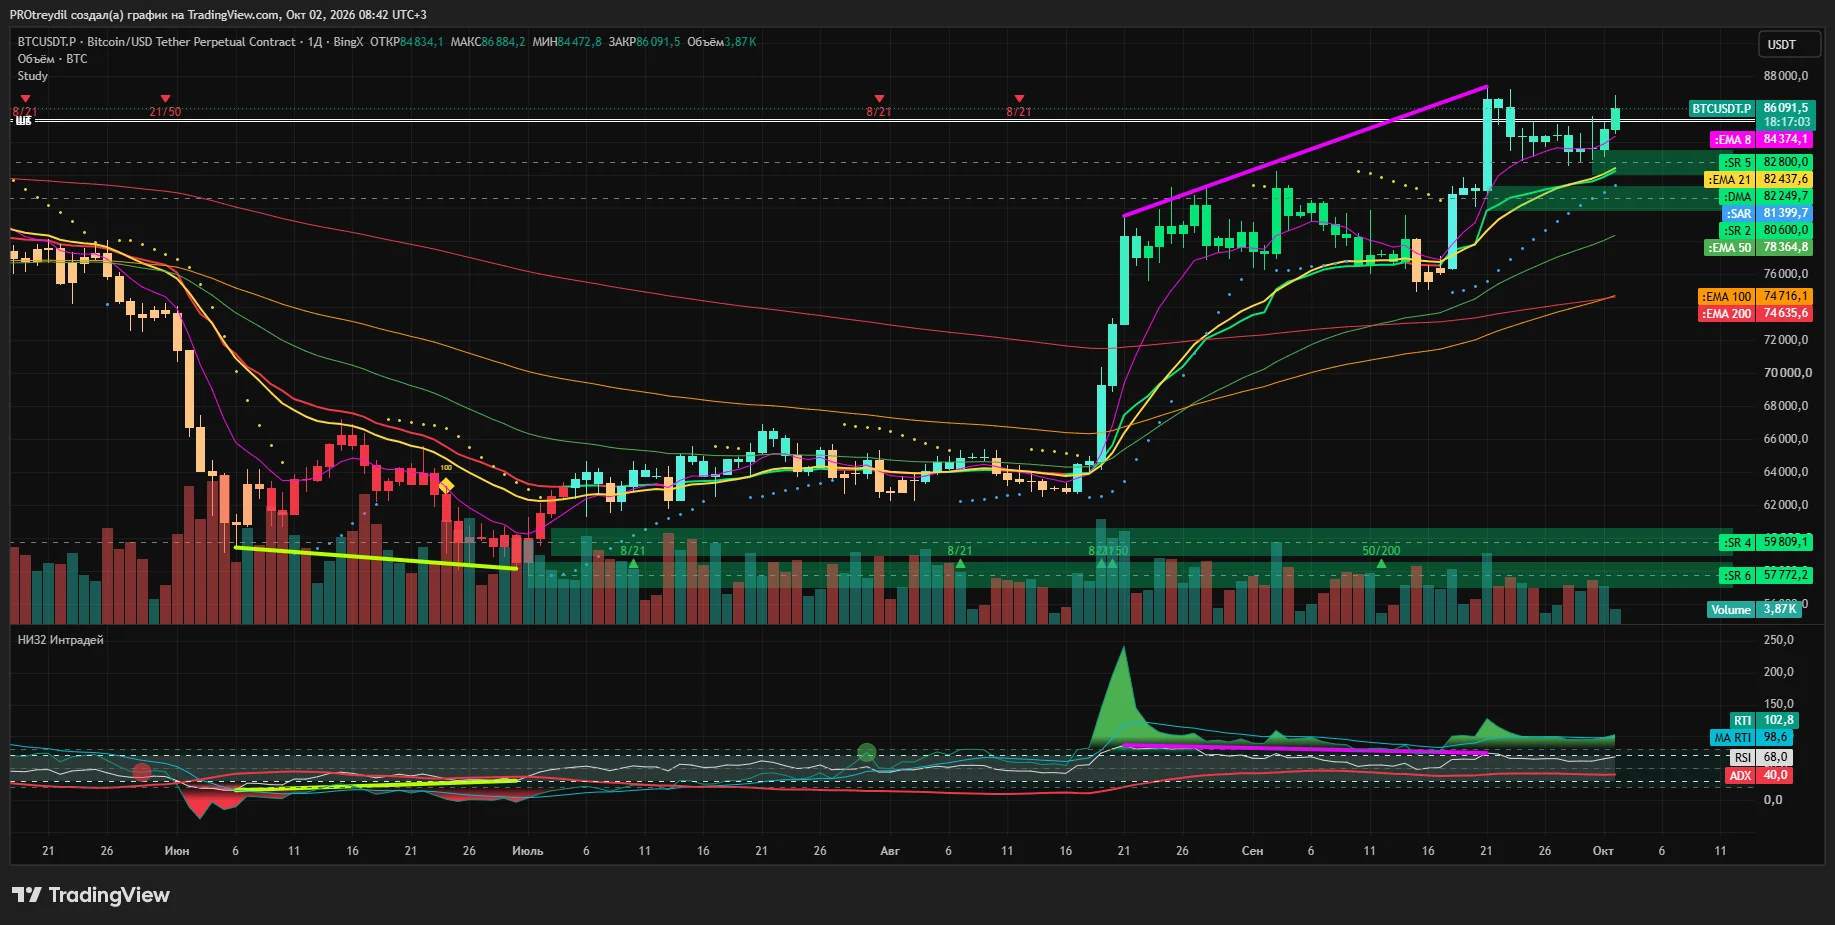This screenshot has width=1835, height=925.
Task: Click the Study legend entry
Action: coord(32,76)
